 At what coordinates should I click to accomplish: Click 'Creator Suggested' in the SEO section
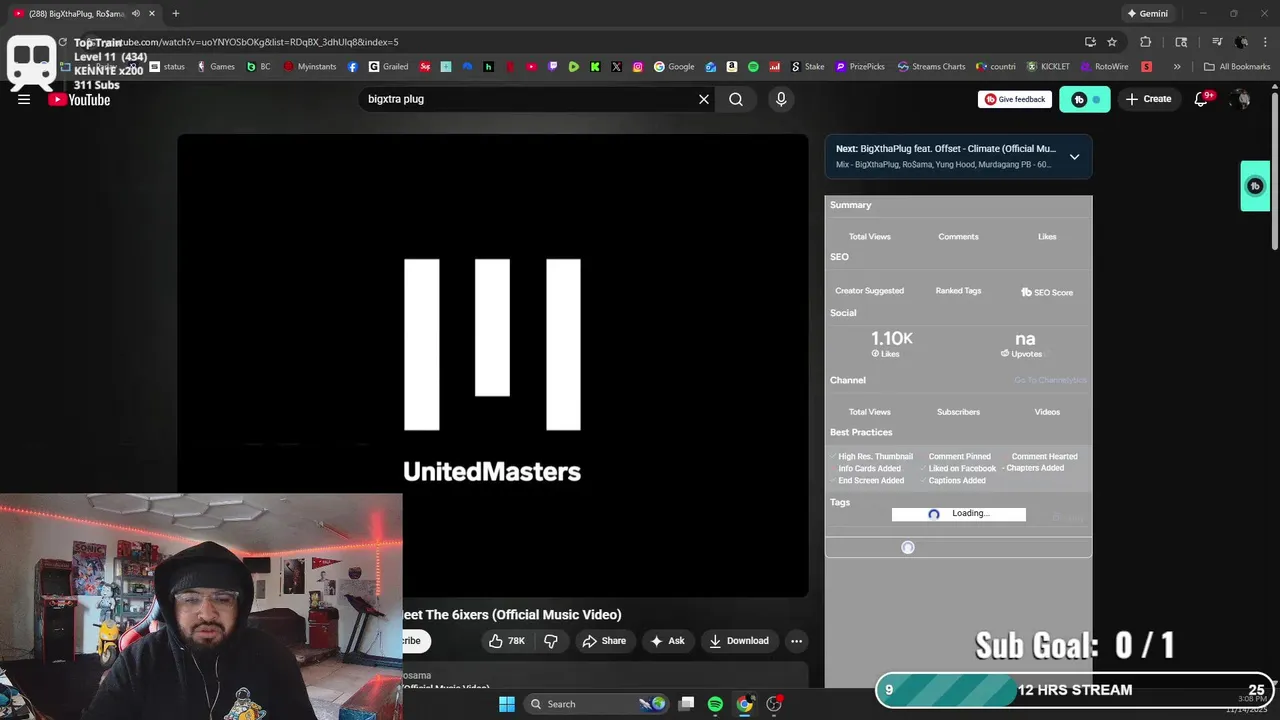pos(869,291)
